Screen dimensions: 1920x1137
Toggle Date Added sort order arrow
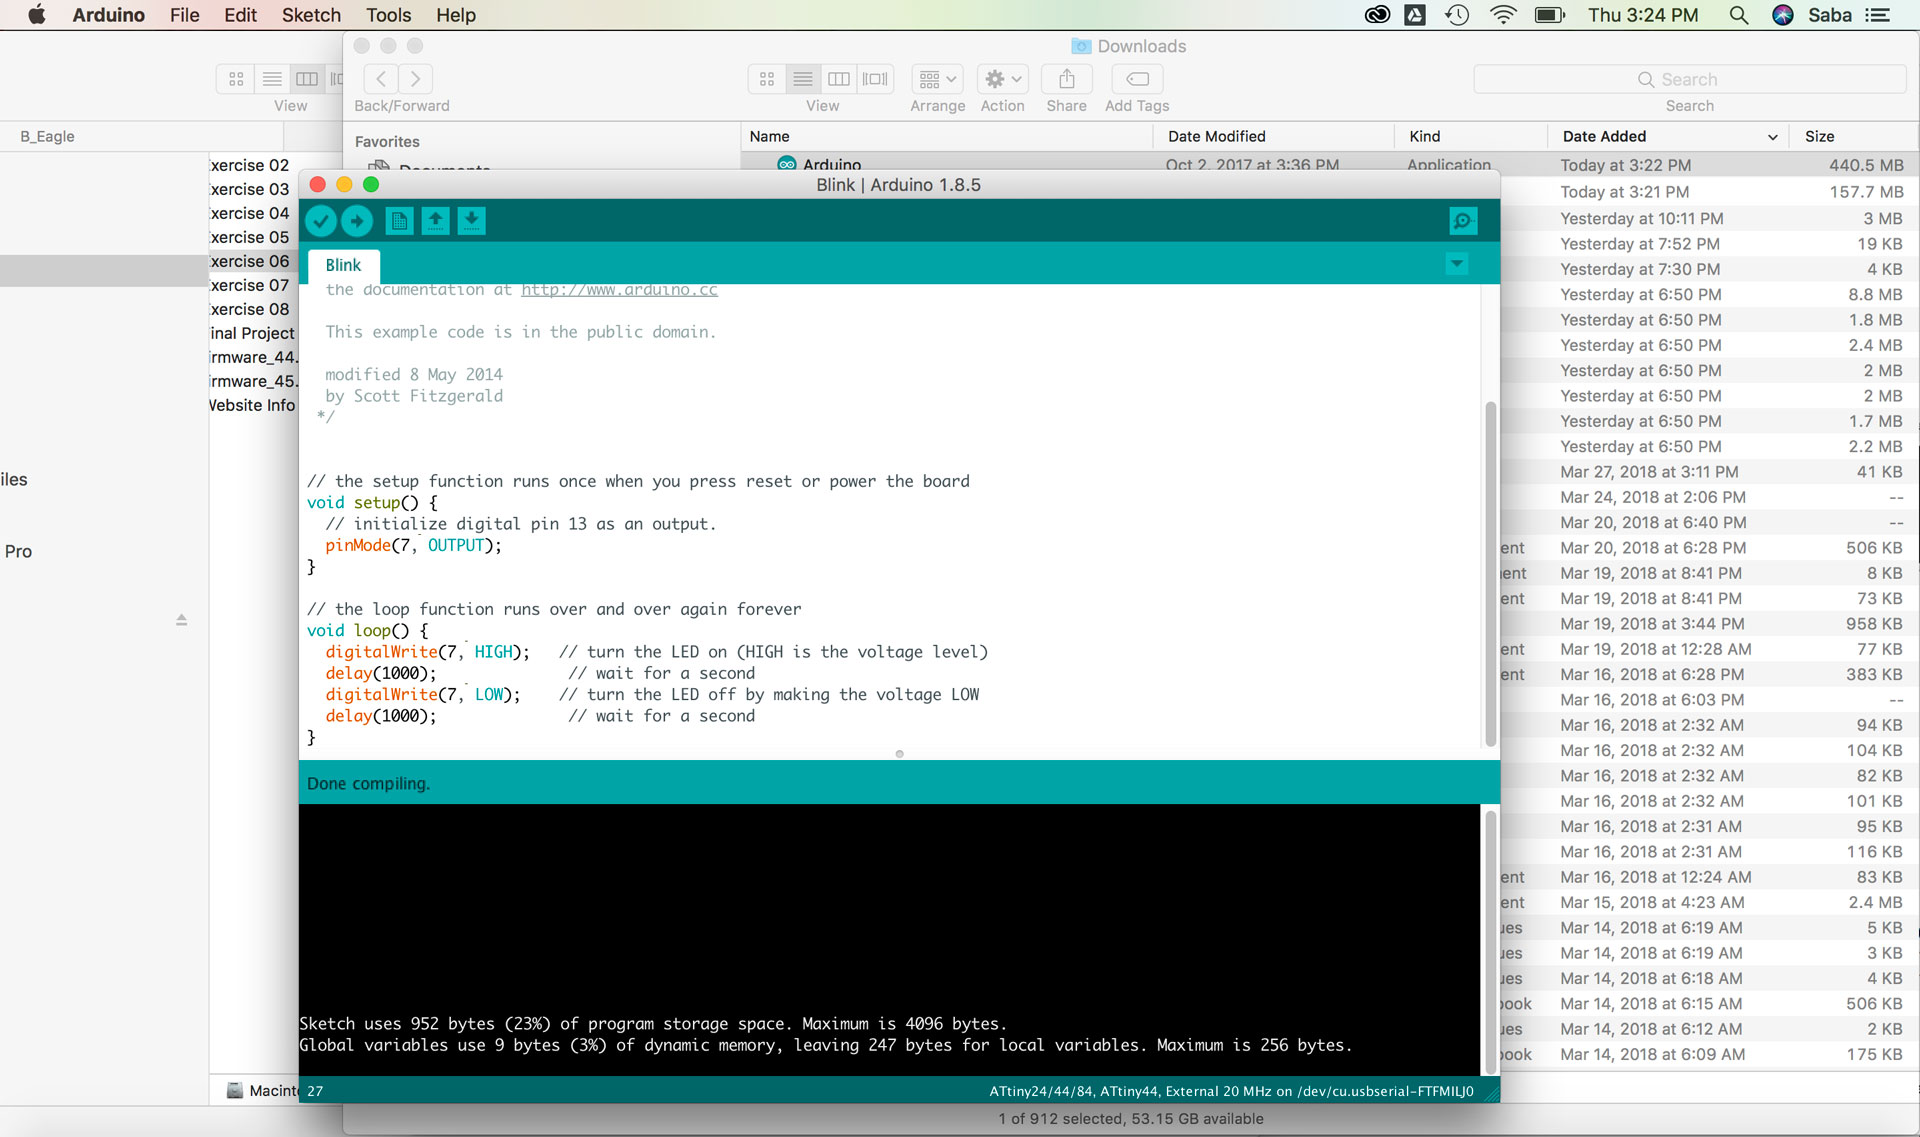[x=1773, y=137]
